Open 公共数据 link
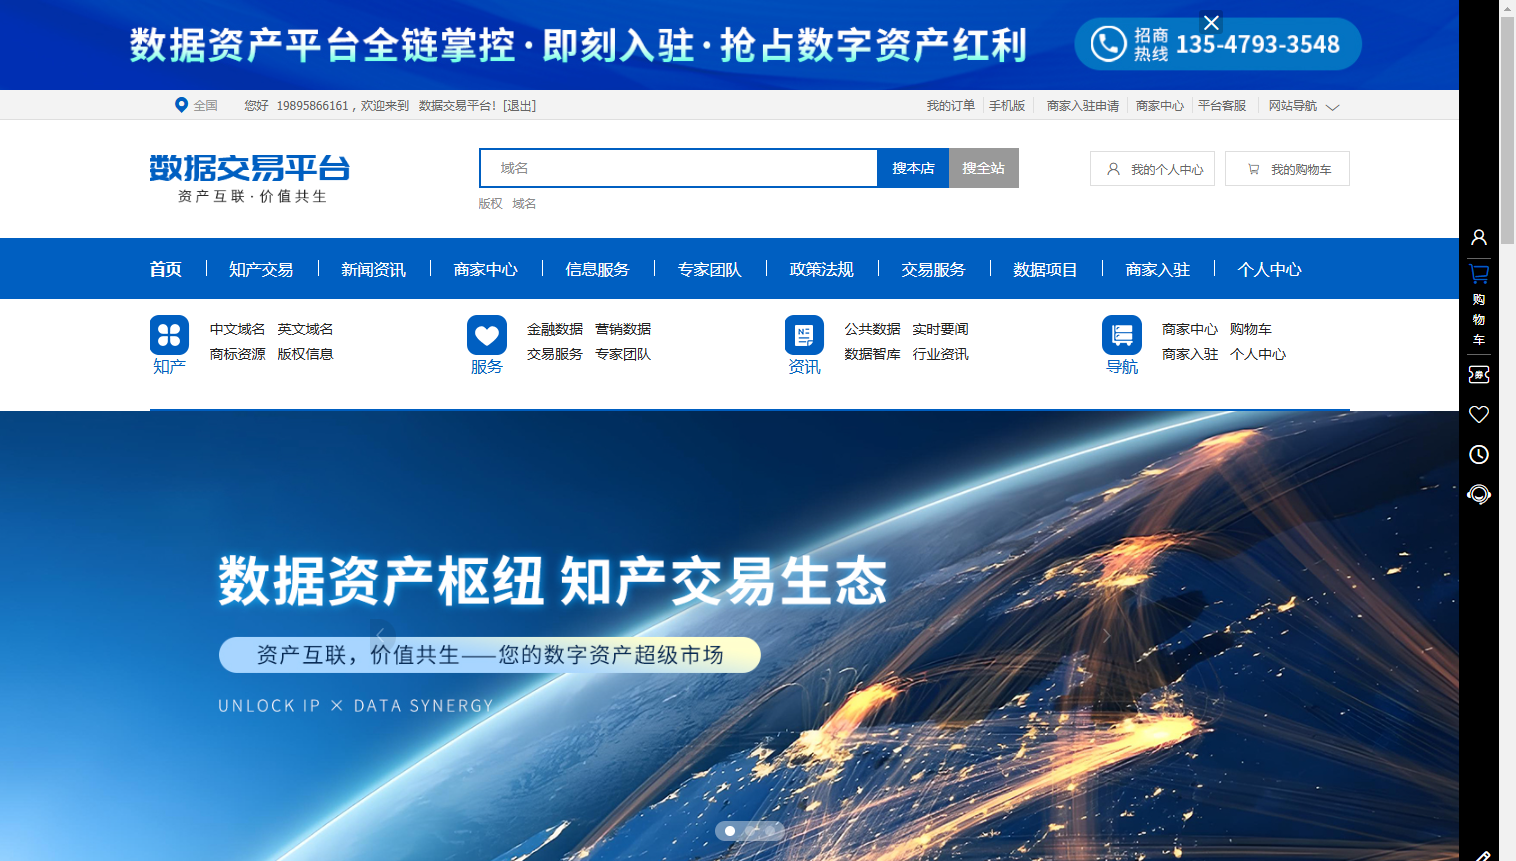 [x=872, y=329]
